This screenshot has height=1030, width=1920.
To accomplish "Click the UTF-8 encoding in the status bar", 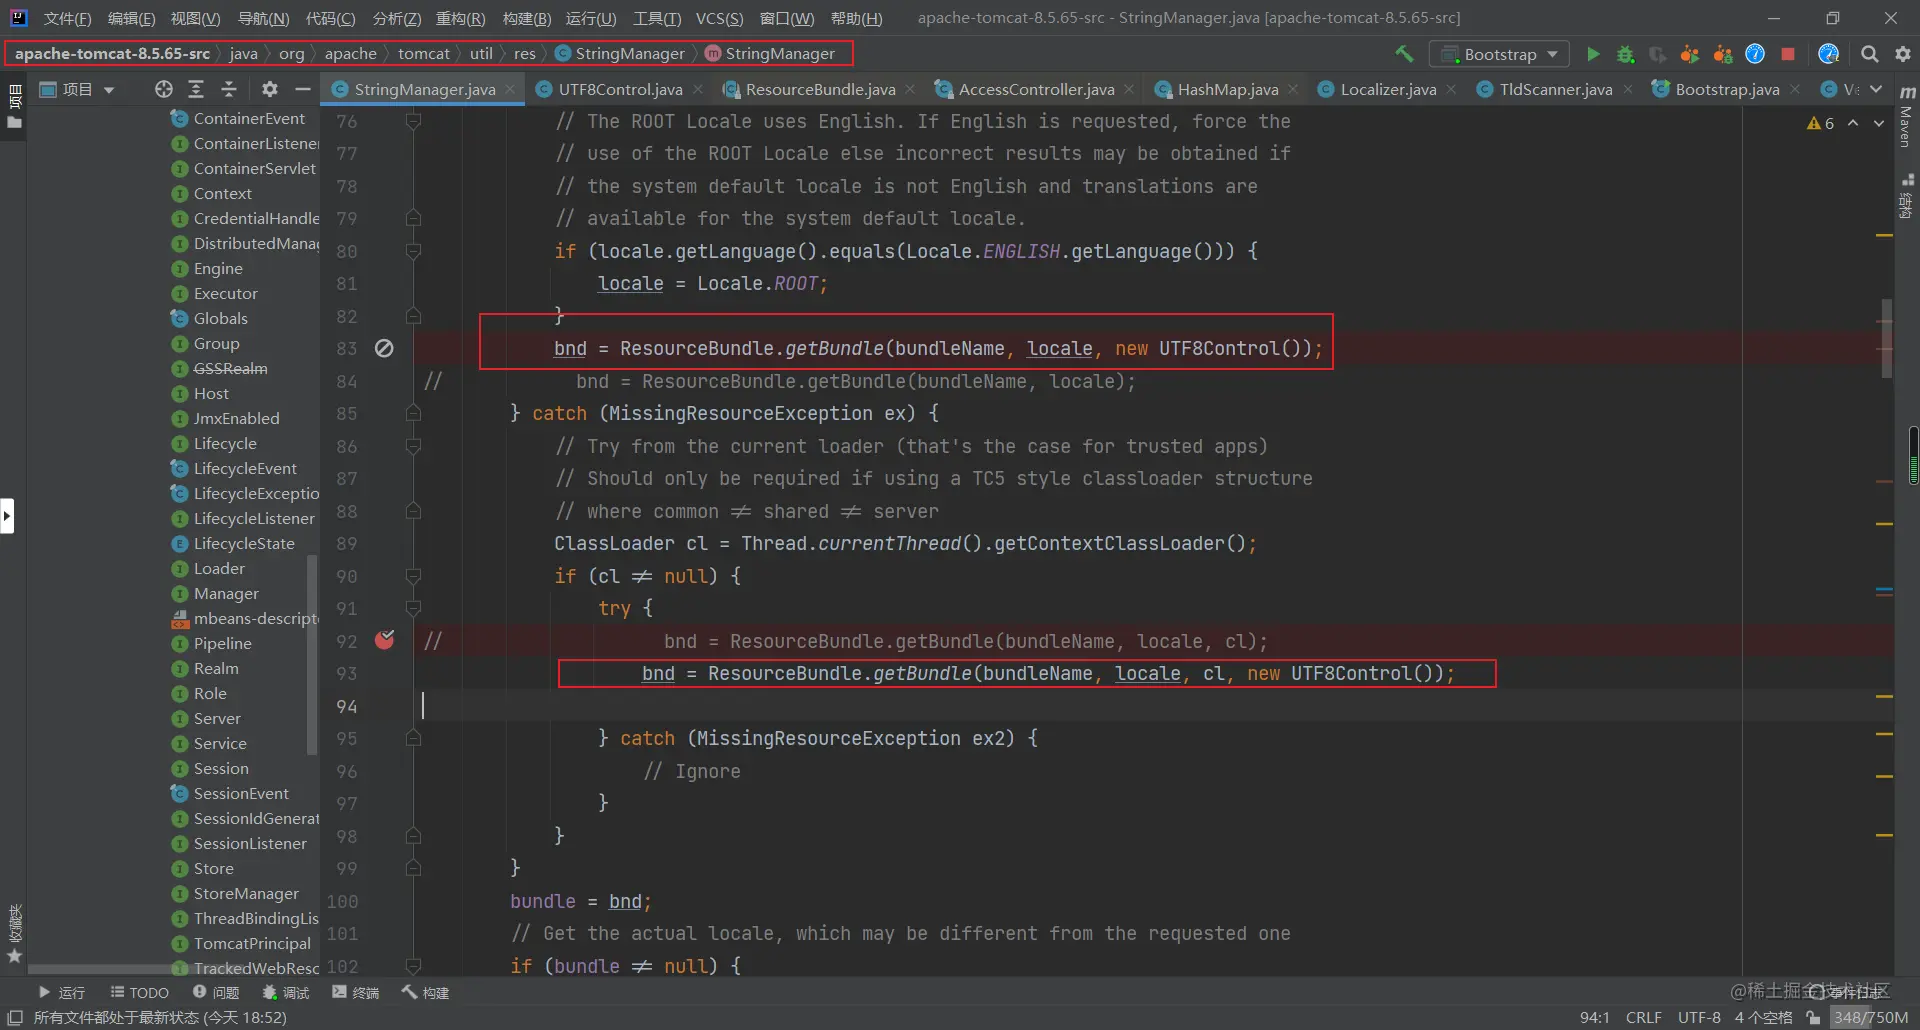I will [1699, 1017].
